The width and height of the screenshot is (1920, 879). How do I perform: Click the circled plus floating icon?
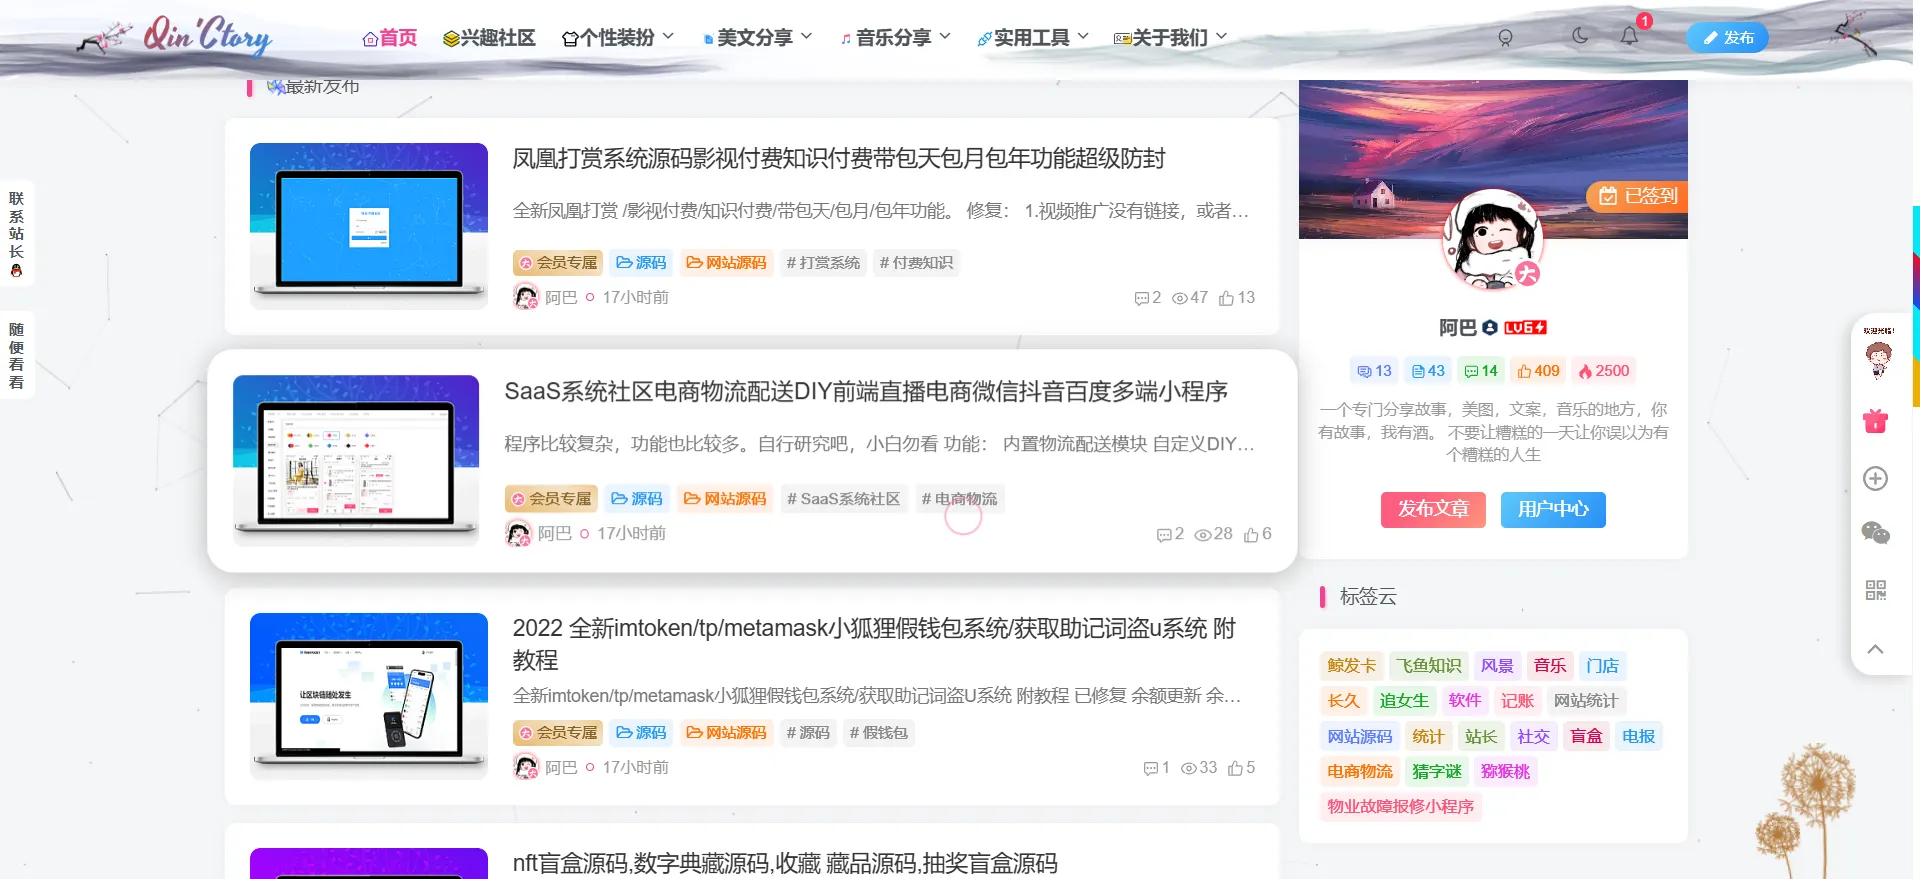click(1875, 478)
